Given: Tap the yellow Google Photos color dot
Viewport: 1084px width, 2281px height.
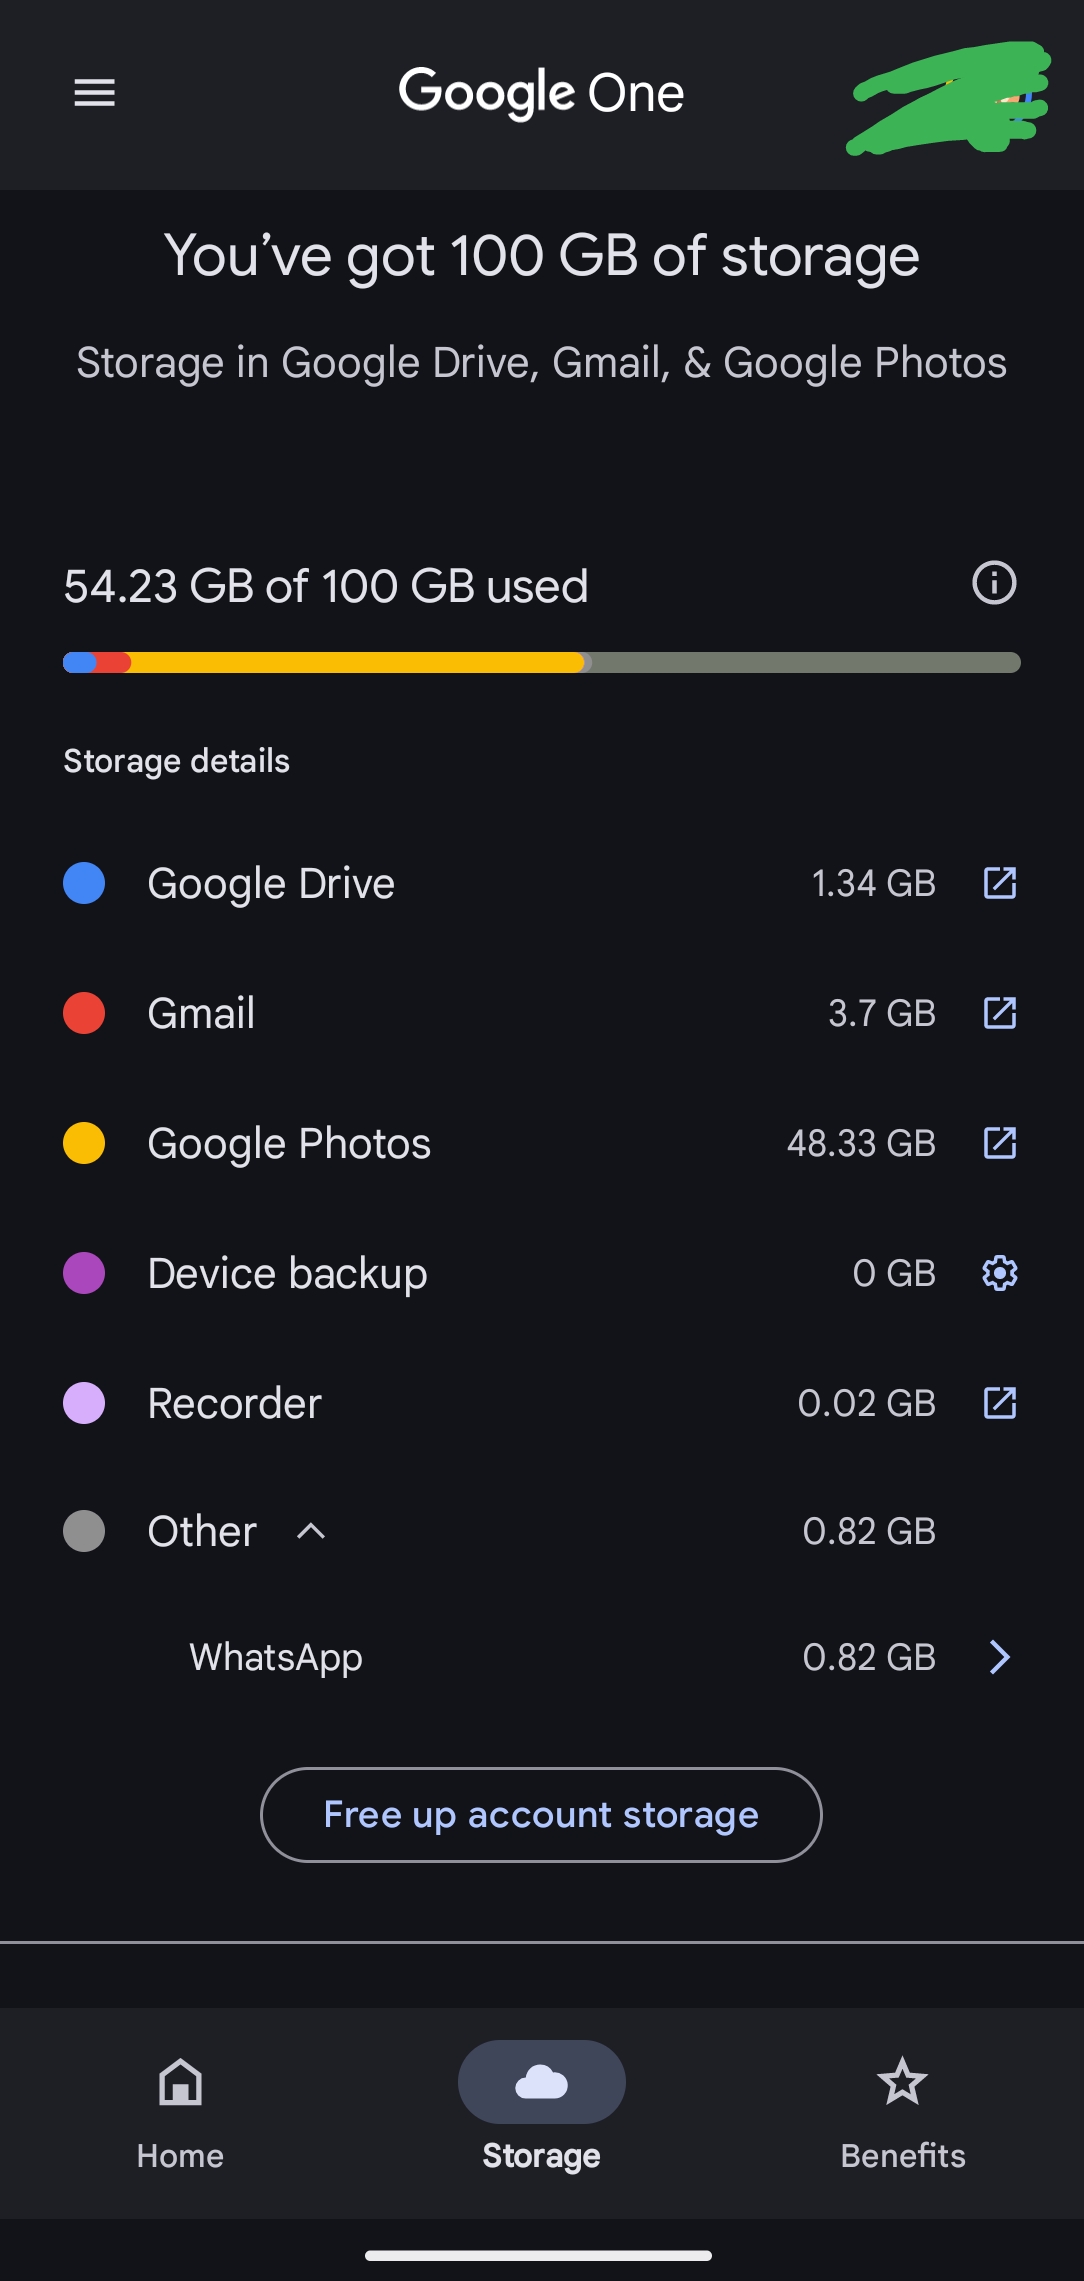Looking at the screenshot, I should (x=84, y=1143).
